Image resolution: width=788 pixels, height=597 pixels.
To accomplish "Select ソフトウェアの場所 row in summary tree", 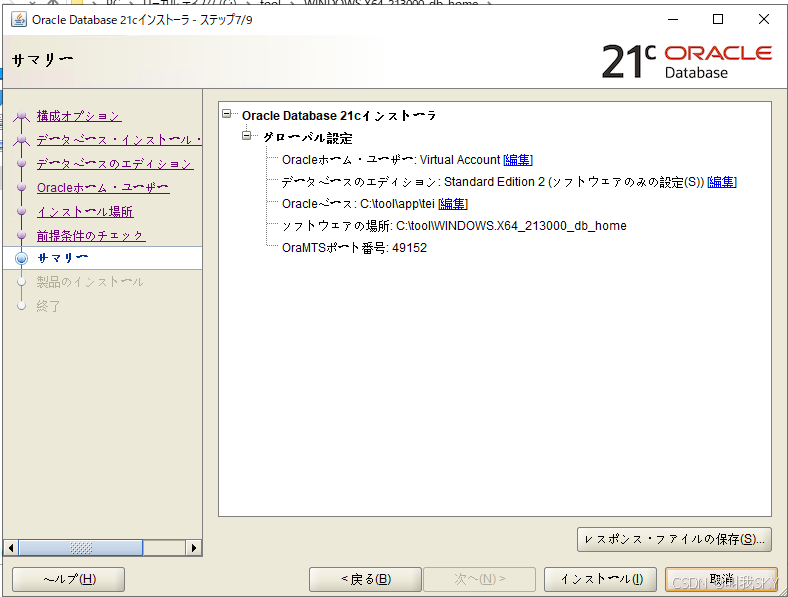I will pyautogui.click(x=454, y=226).
